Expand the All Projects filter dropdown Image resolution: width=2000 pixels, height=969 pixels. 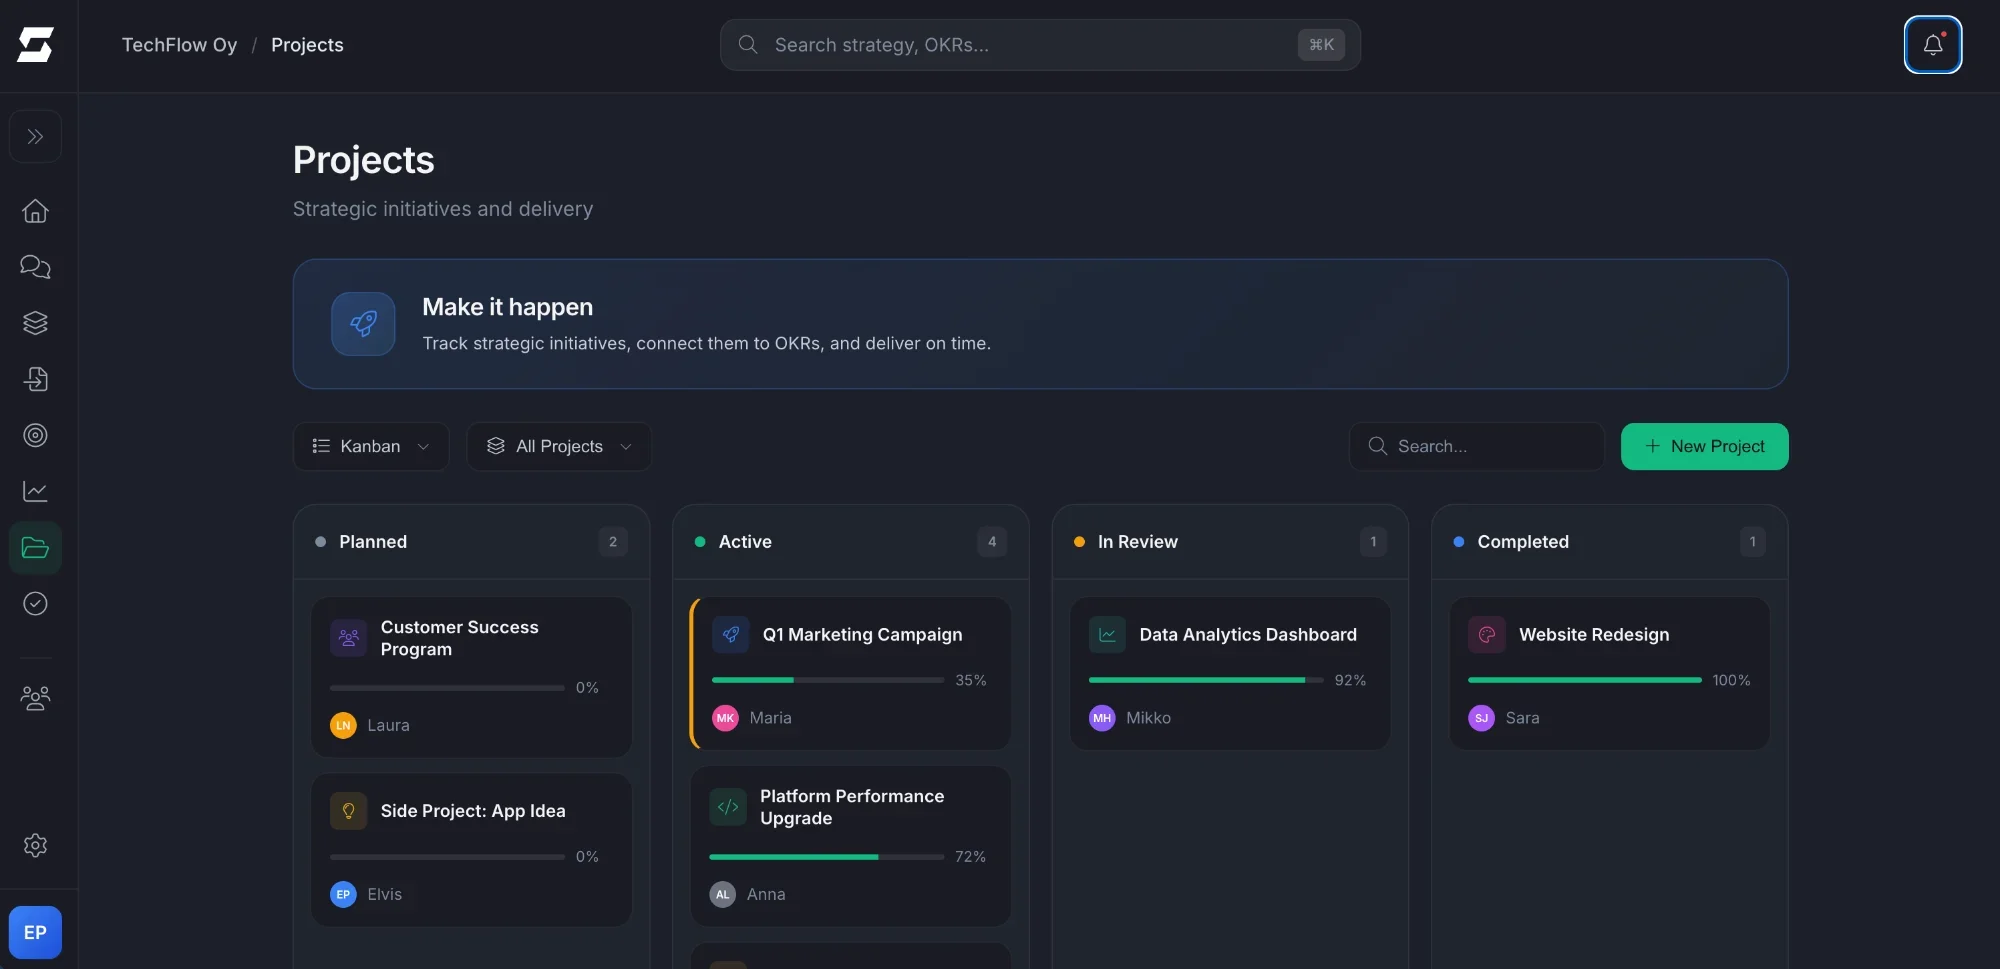[558, 446]
